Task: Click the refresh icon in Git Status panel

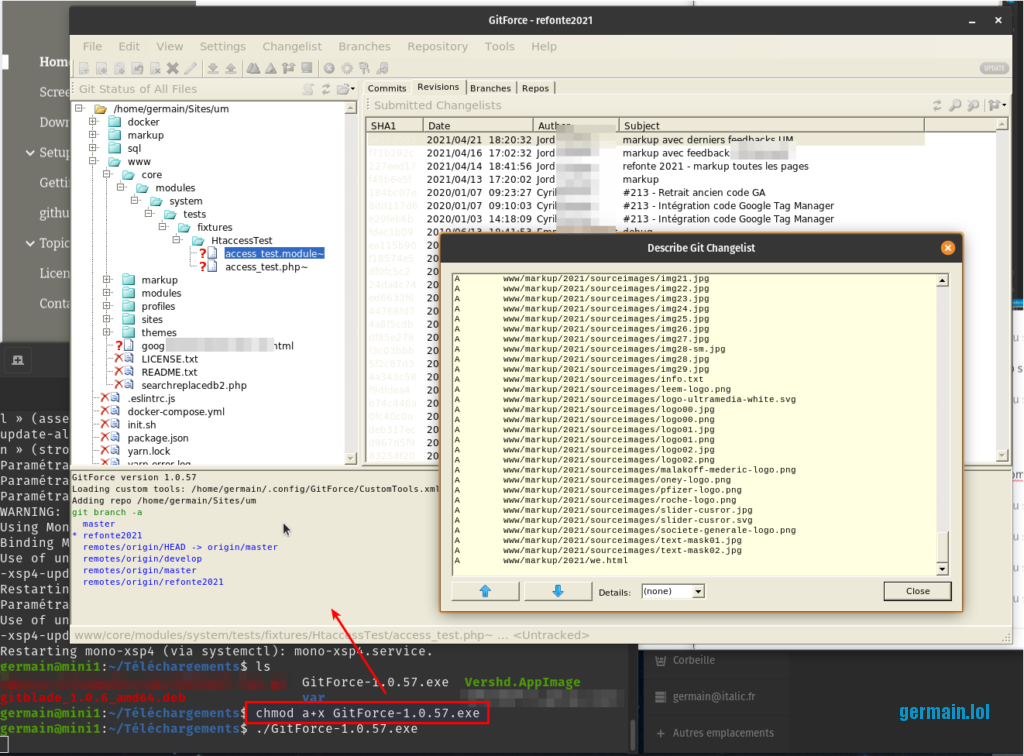Action: click(325, 89)
